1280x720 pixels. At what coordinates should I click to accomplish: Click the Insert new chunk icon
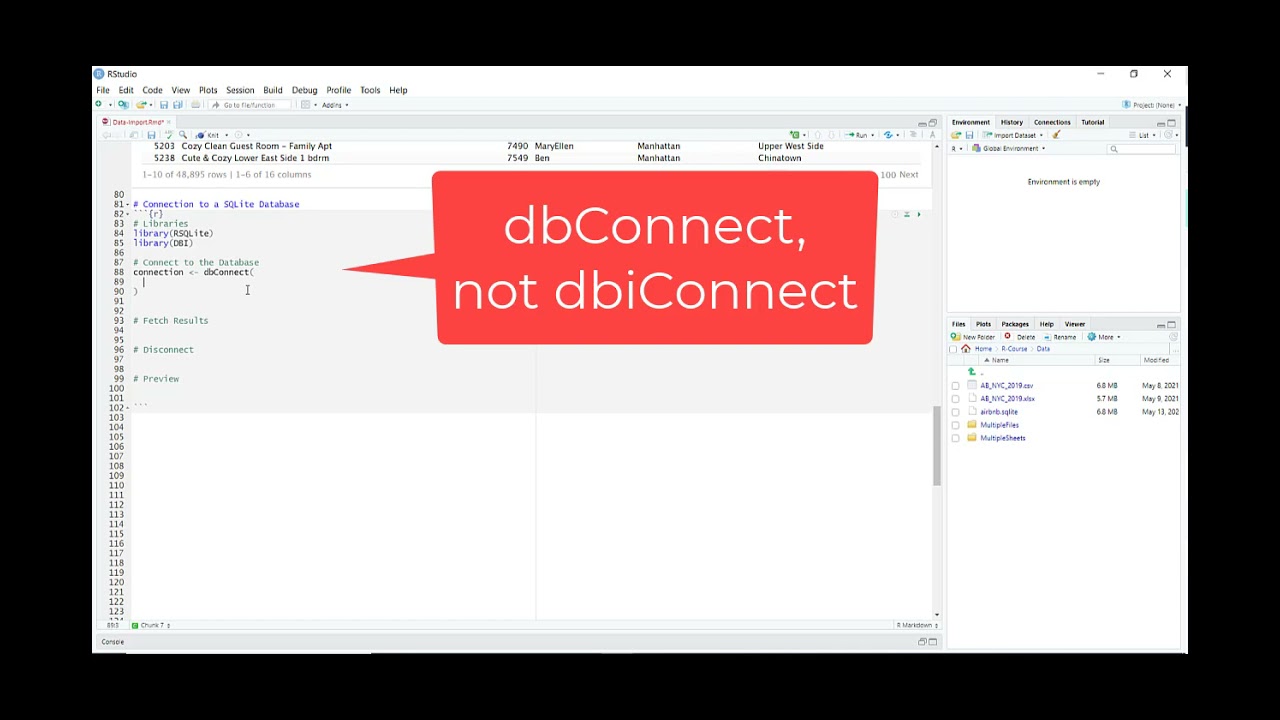[x=795, y=135]
